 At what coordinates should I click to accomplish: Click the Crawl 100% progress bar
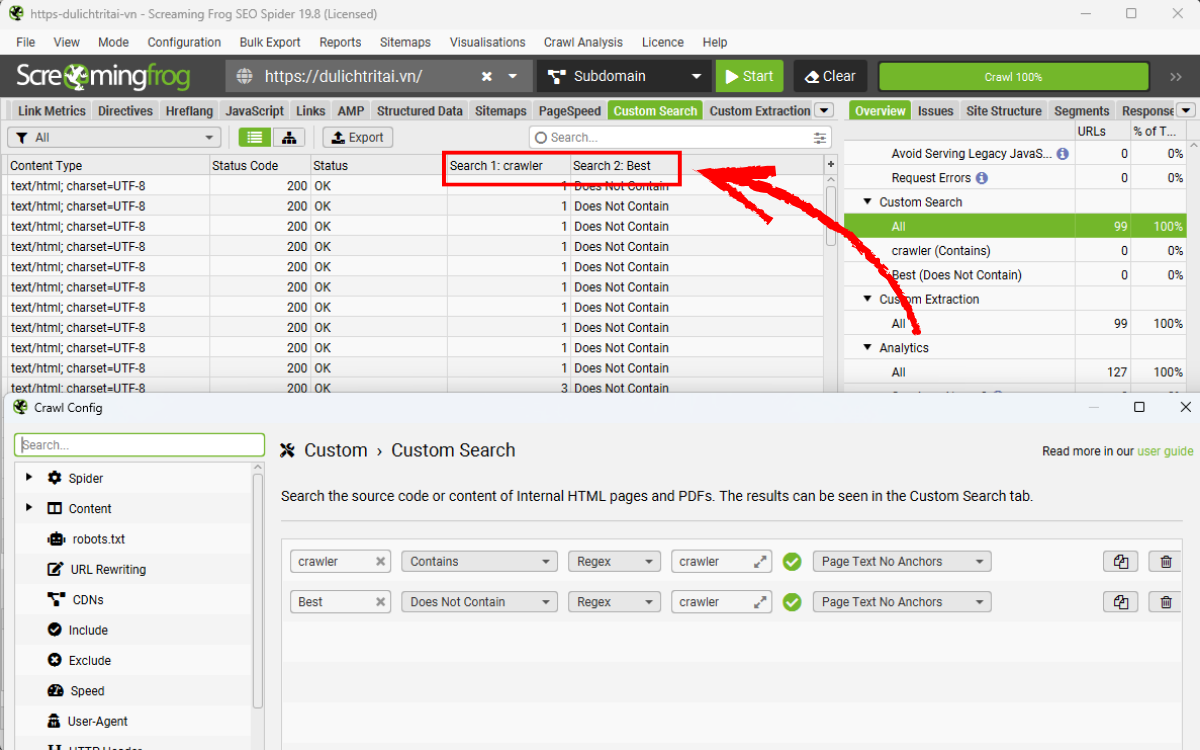(x=1013, y=77)
